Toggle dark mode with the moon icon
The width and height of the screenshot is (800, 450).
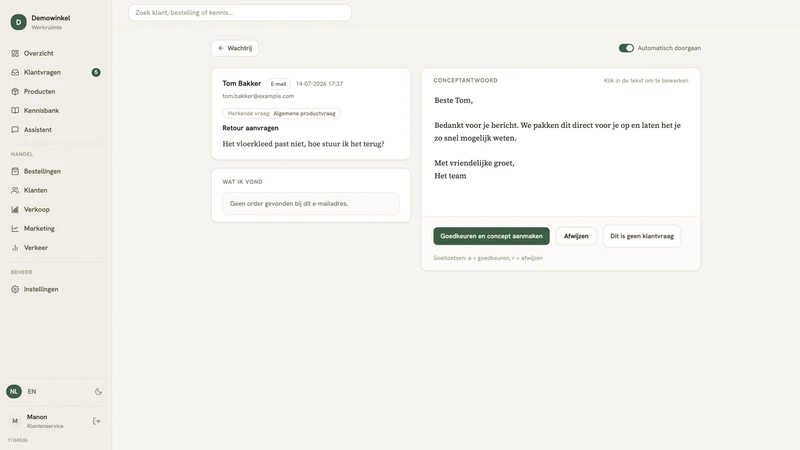pos(98,392)
